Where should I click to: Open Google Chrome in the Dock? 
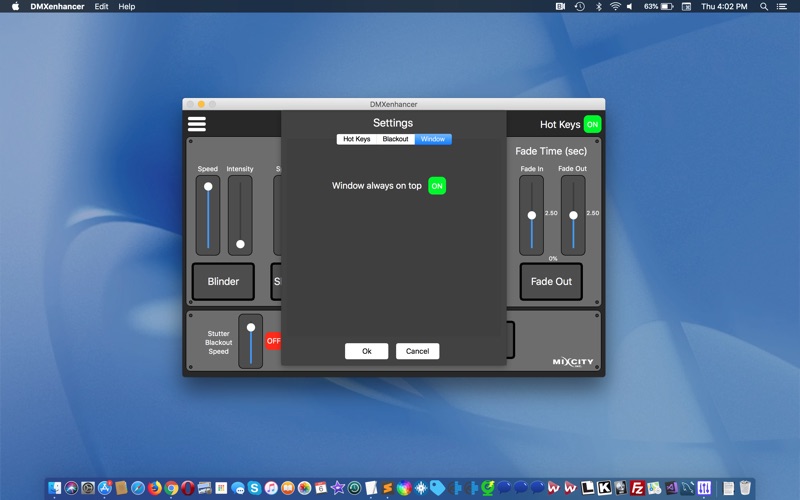tap(171, 488)
